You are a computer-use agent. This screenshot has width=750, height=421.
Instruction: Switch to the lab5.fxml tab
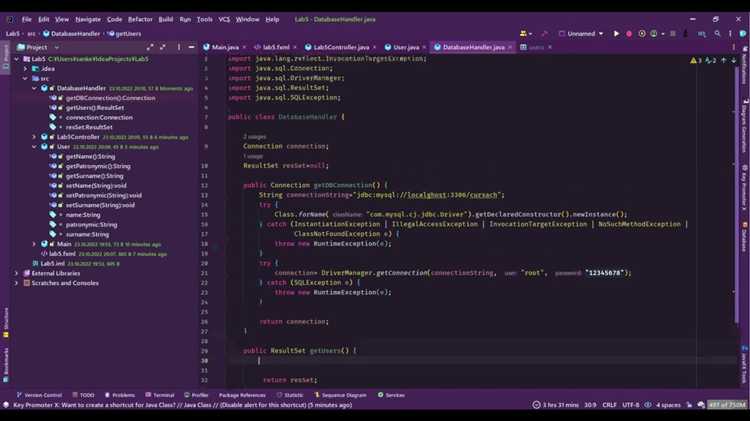point(276,47)
